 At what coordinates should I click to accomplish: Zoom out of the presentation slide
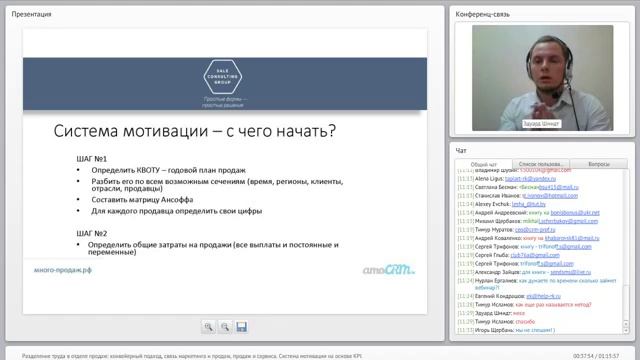click(x=225, y=327)
